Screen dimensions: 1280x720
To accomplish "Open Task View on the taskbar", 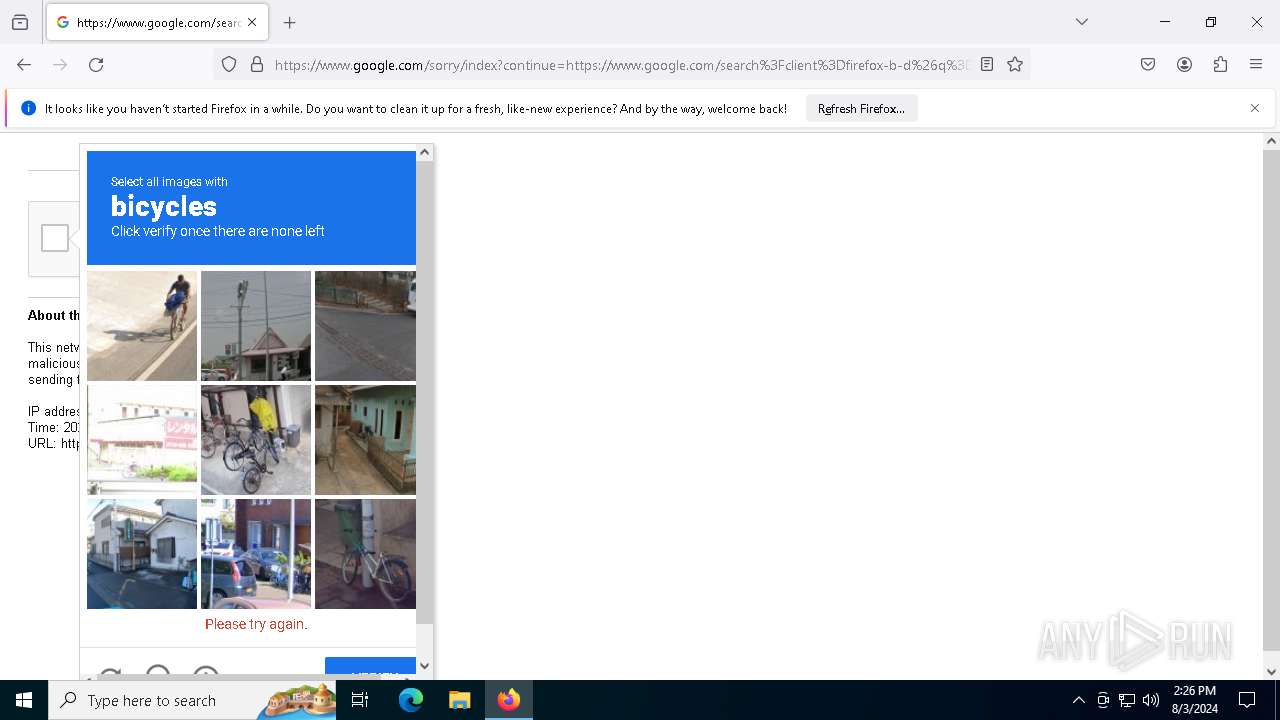I will tap(361, 700).
